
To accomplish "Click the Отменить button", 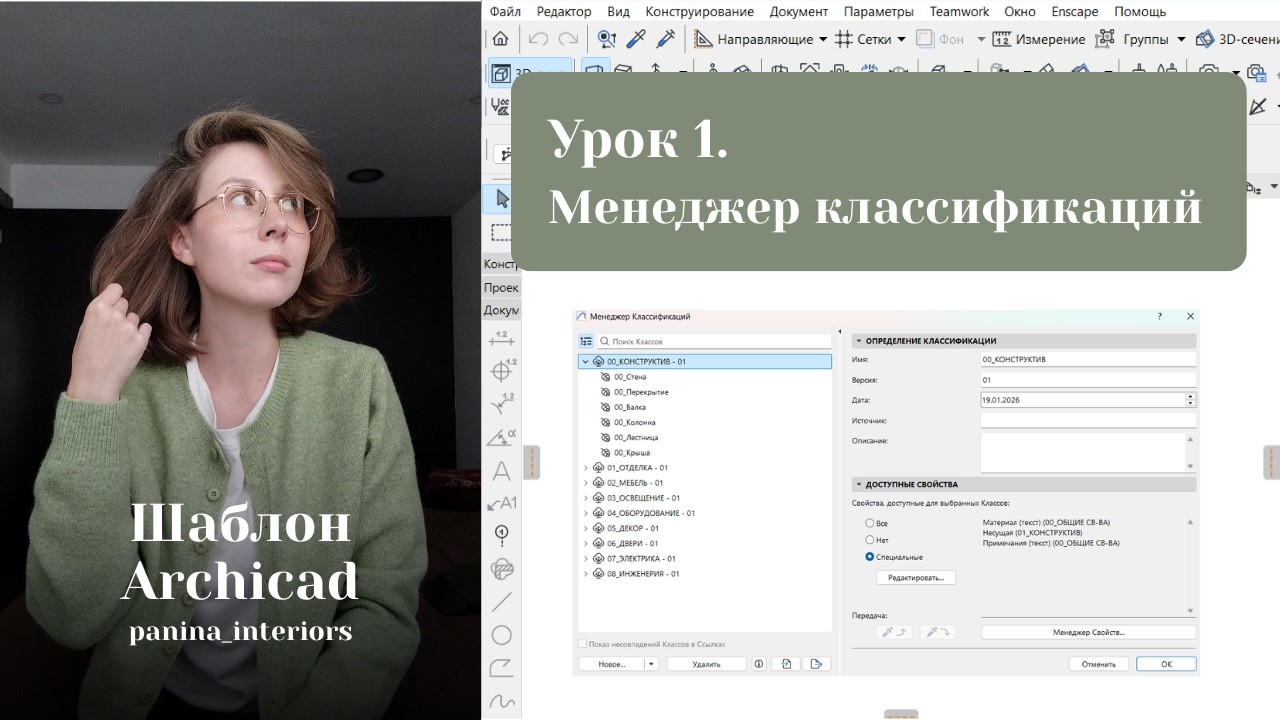I will pyautogui.click(x=1098, y=664).
